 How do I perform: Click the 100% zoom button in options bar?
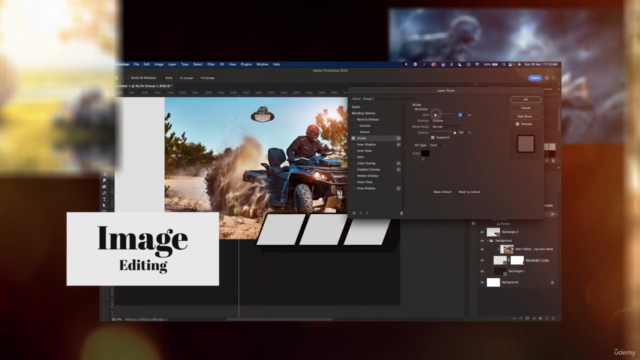169,78
